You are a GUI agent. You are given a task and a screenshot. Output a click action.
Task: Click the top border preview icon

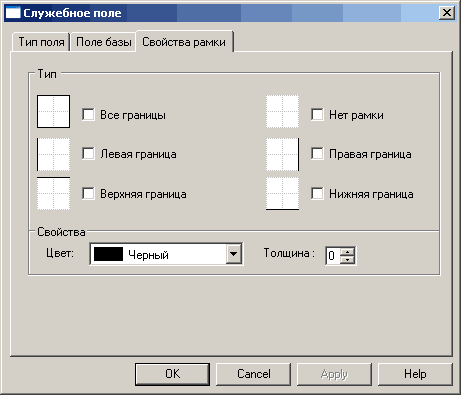pyautogui.click(x=53, y=193)
